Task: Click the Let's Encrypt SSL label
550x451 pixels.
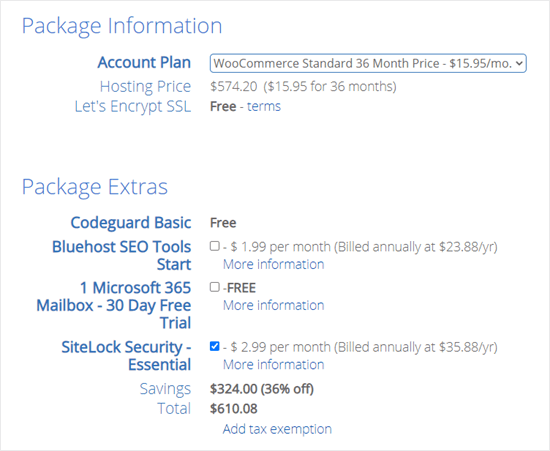Action: click(133, 107)
